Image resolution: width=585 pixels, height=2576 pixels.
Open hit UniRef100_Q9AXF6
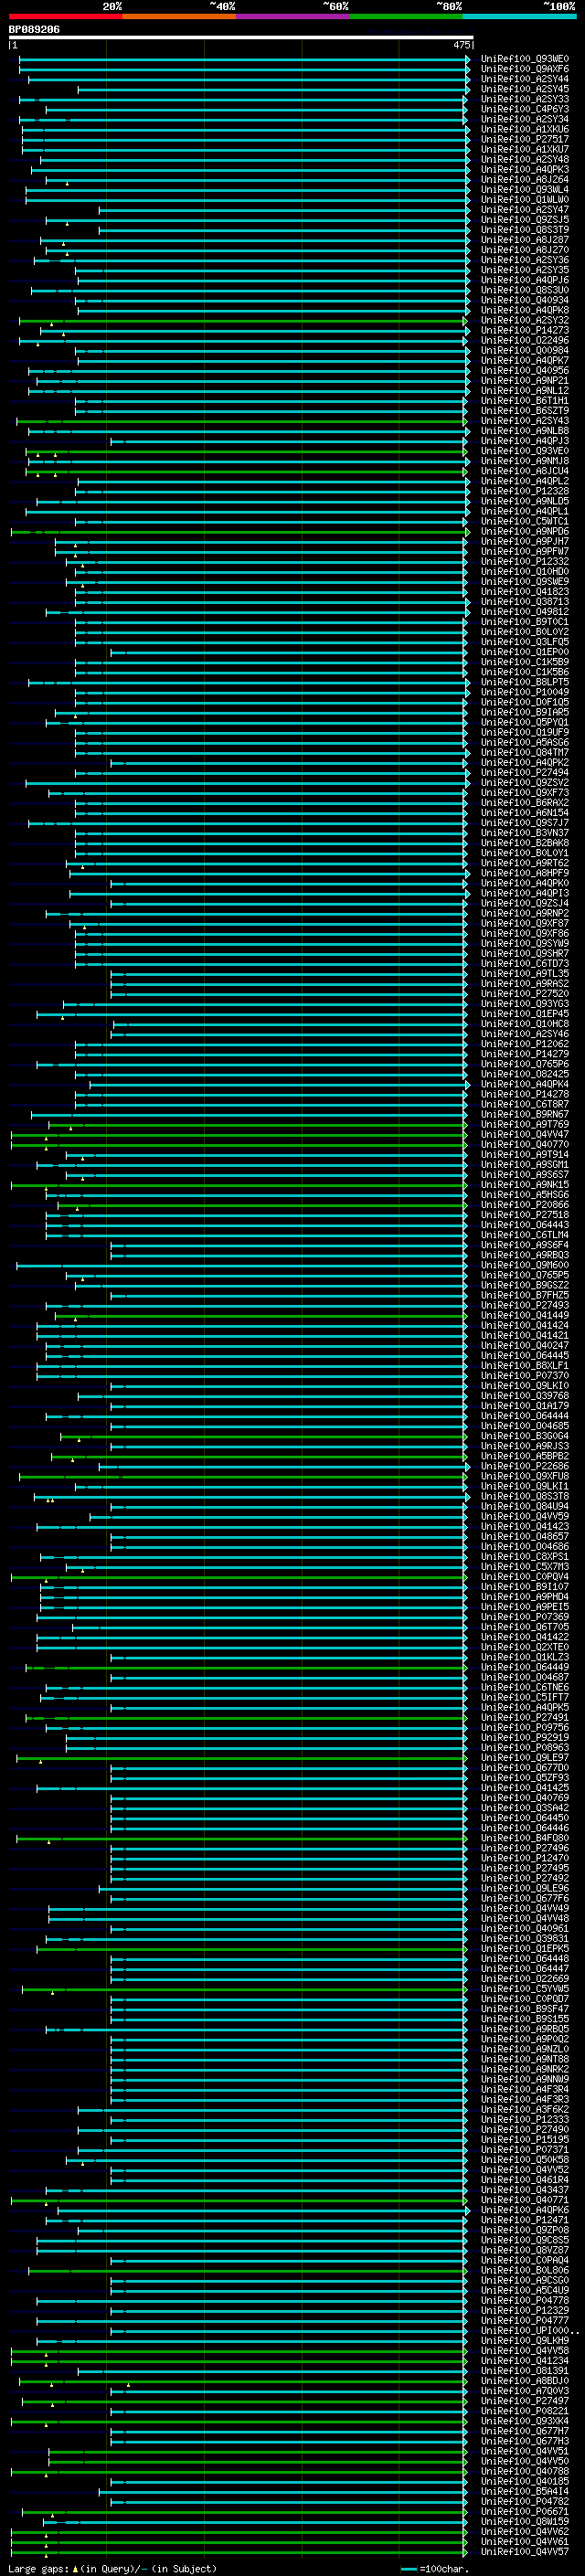525,69
